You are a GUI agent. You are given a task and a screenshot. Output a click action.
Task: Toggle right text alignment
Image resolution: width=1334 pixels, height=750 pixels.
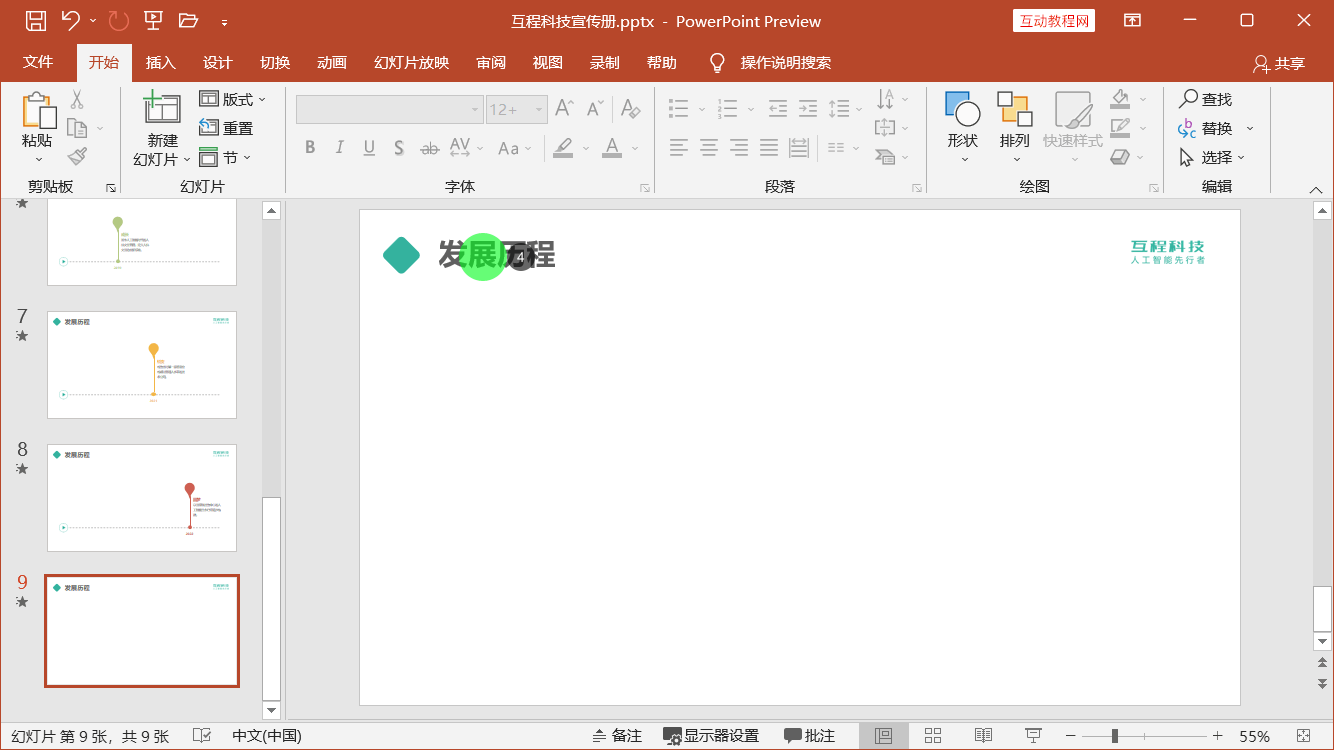pyautogui.click(x=739, y=148)
